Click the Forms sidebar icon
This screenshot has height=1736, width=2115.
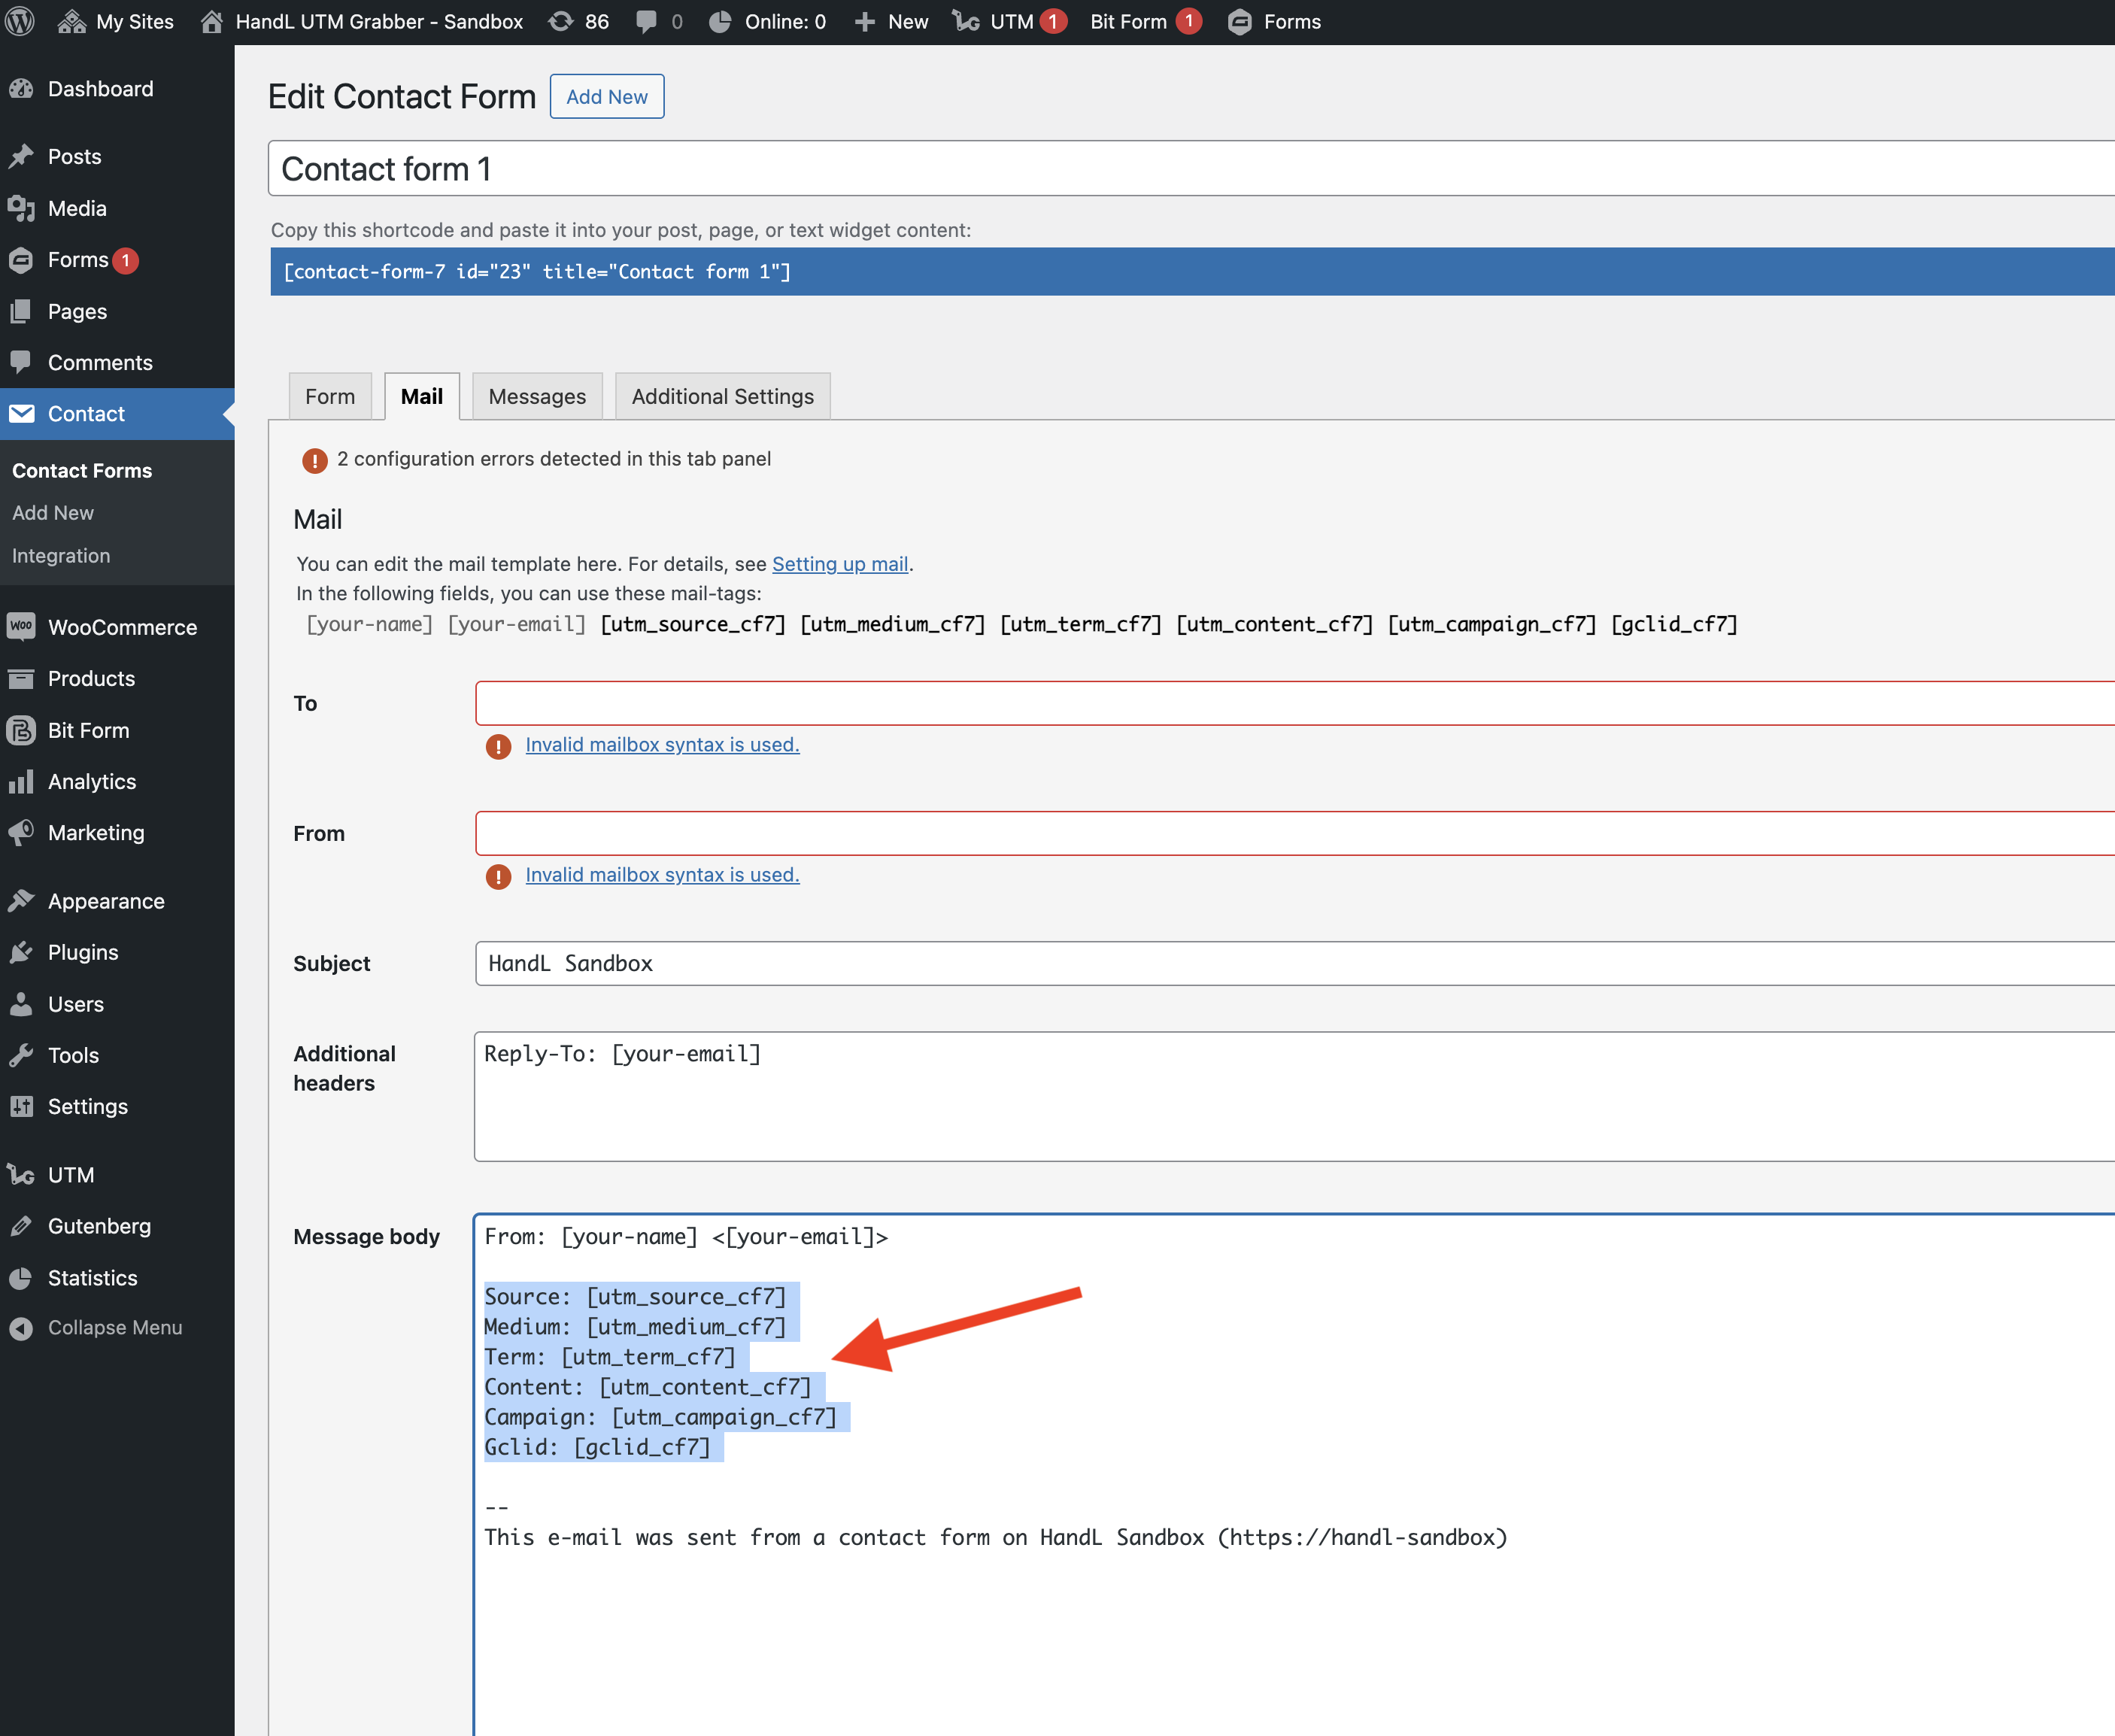tap(21, 259)
